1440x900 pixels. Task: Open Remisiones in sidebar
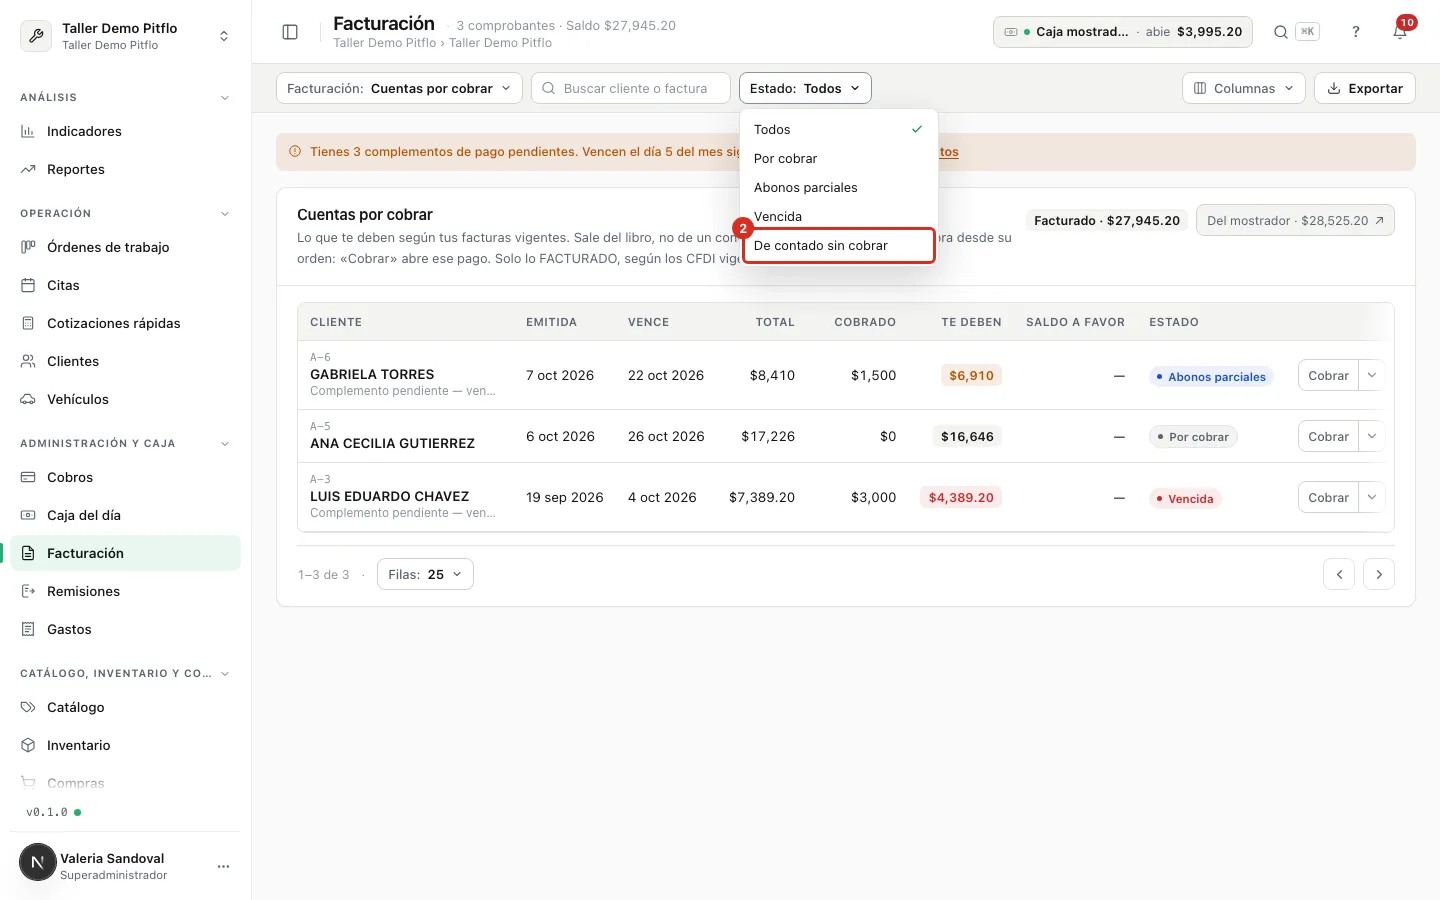pos(125,591)
